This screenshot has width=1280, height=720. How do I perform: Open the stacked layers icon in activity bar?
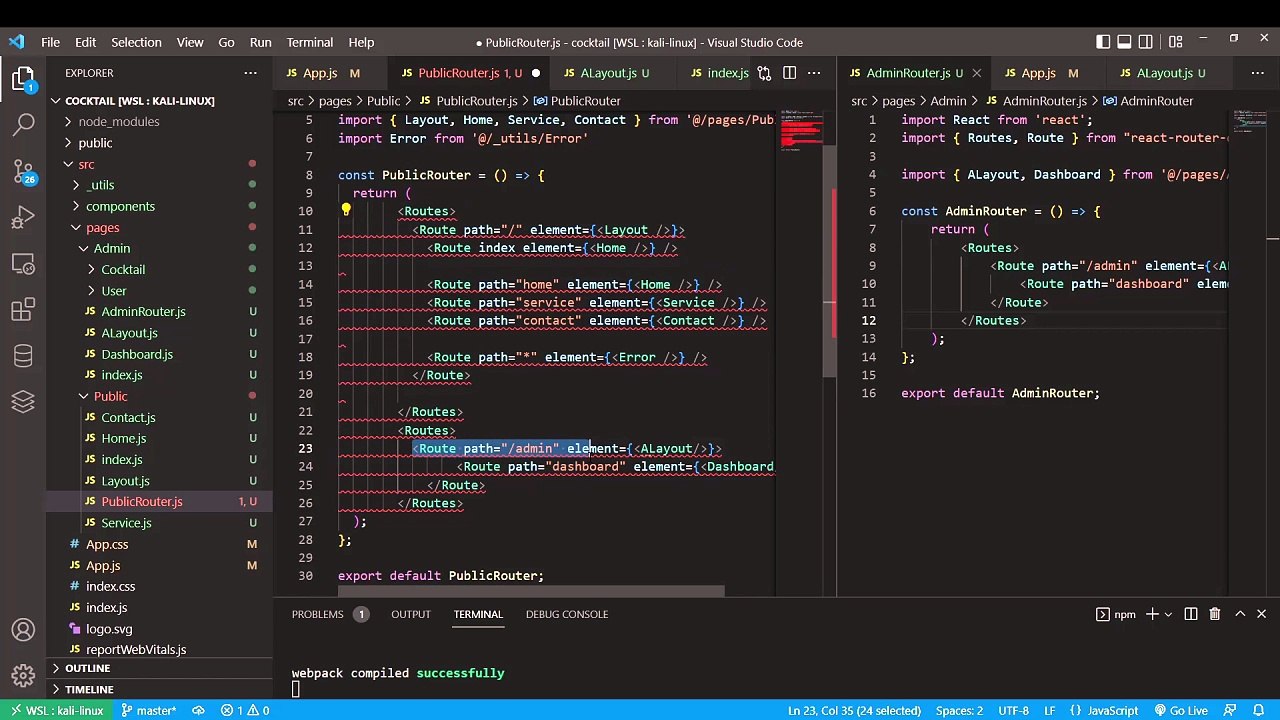pos(24,401)
